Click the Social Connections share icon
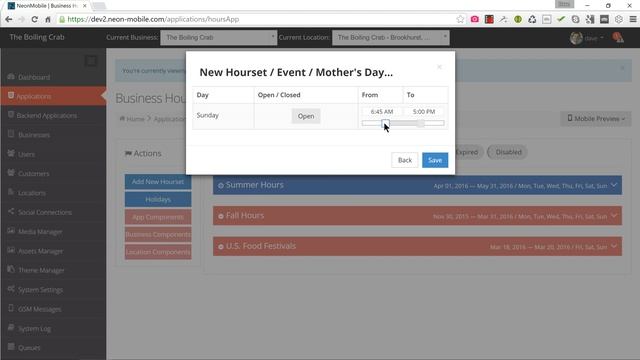 tap(11, 211)
